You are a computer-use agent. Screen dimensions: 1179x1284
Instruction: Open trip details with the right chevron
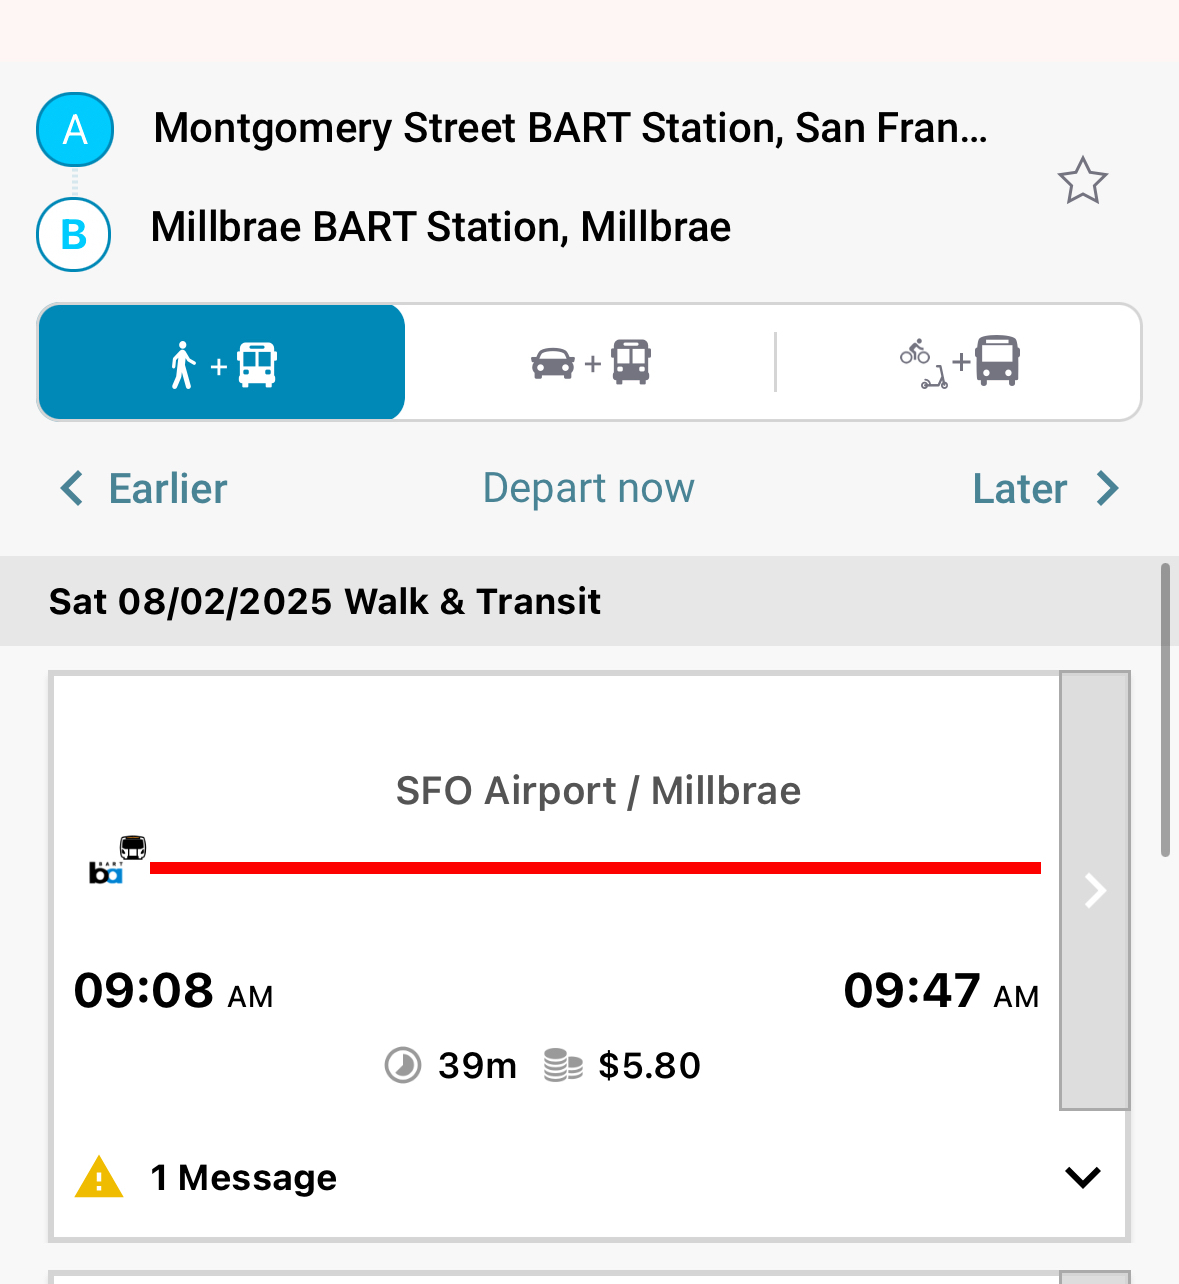(1095, 890)
